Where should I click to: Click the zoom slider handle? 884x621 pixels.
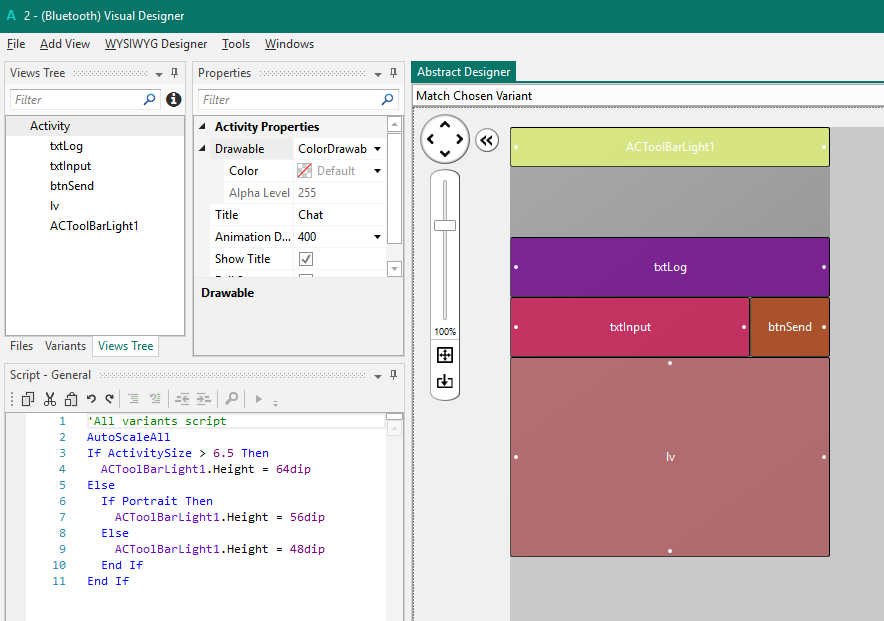(445, 225)
